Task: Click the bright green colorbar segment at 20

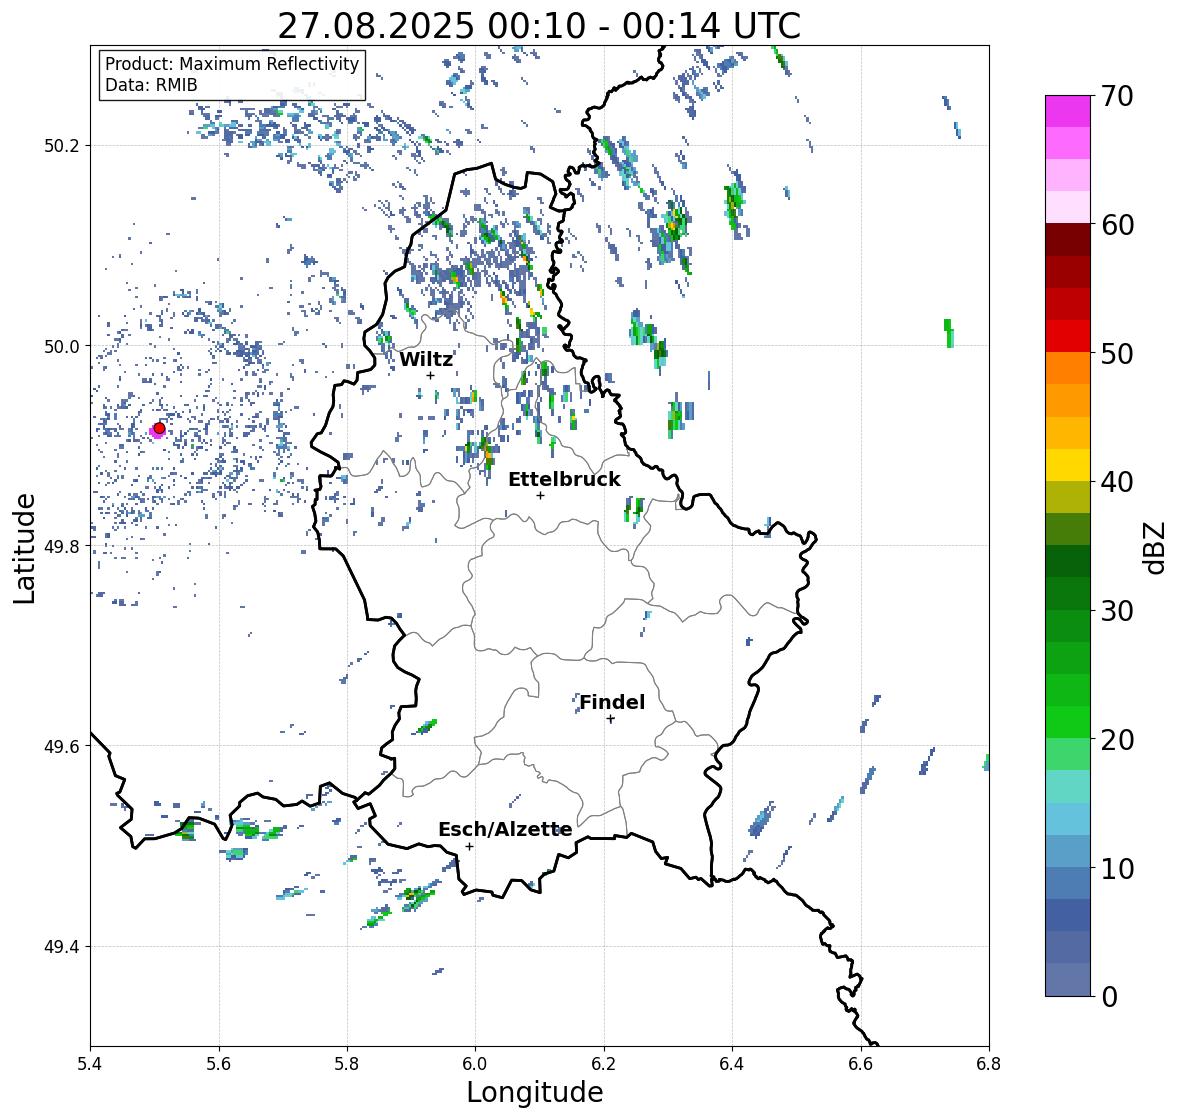Action: tap(1068, 722)
